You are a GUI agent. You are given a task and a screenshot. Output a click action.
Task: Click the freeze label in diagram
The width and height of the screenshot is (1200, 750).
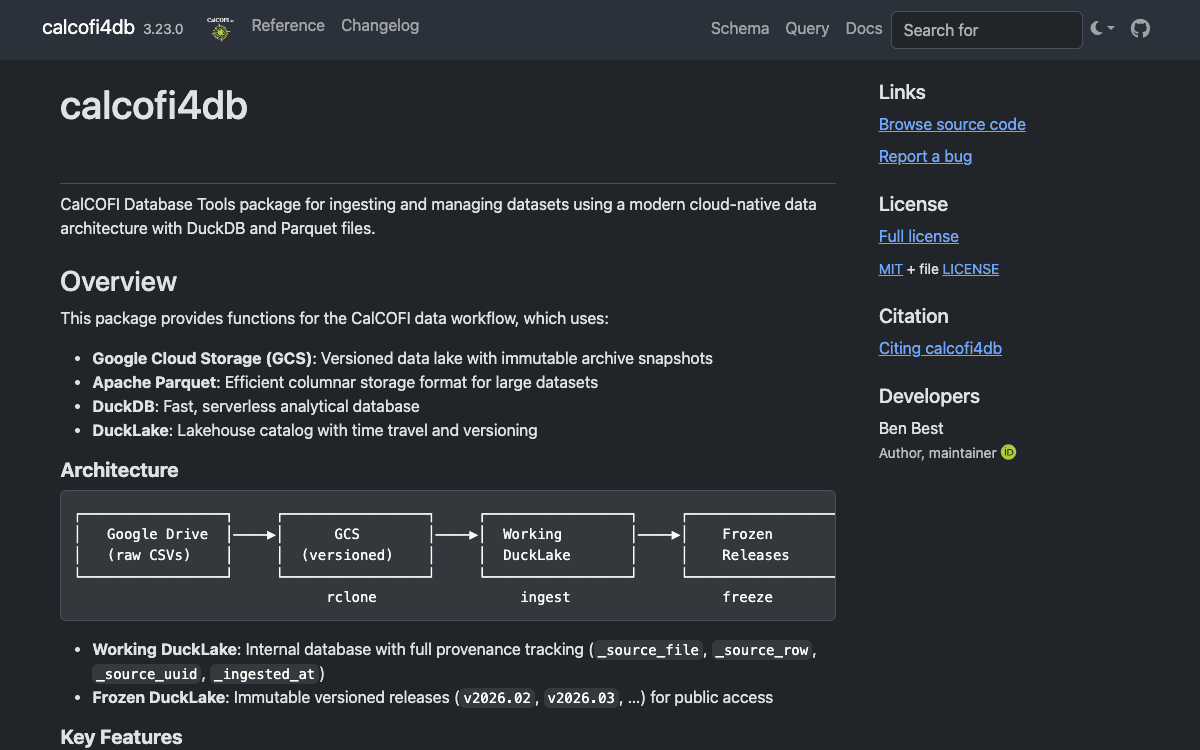(747, 597)
